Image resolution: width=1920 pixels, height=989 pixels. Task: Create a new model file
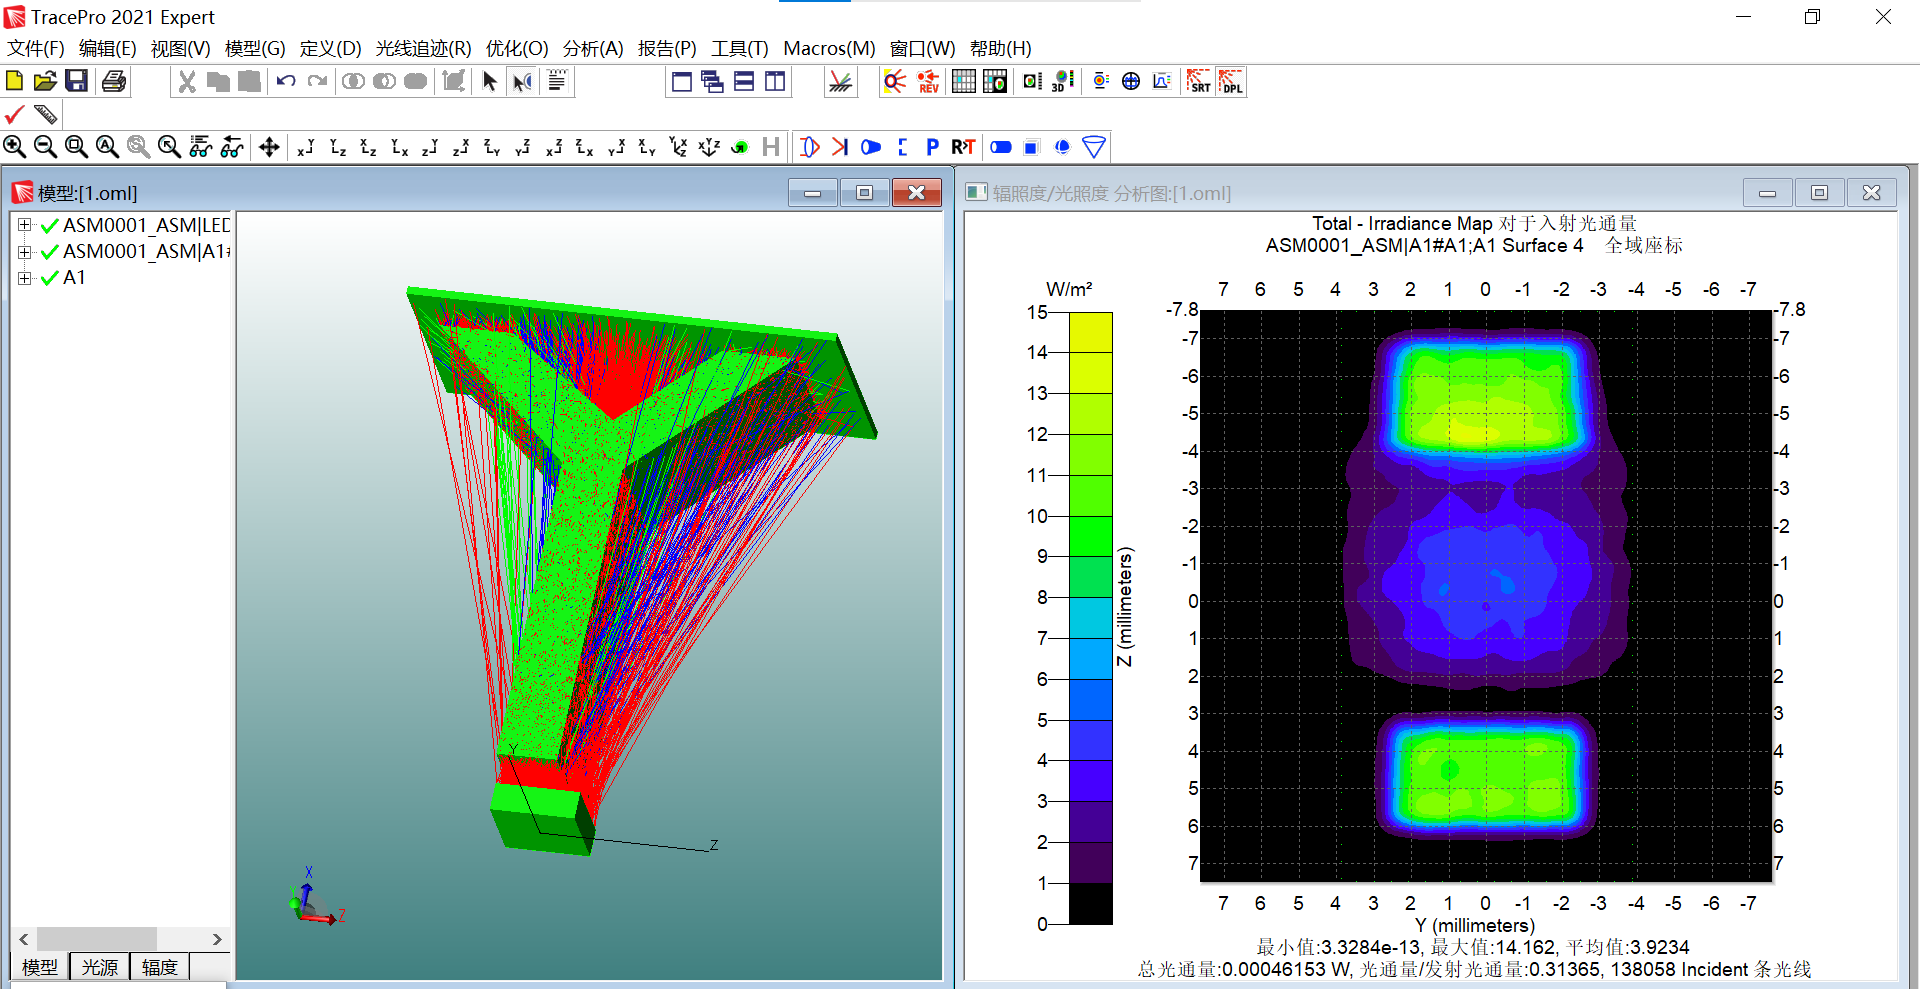(x=15, y=81)
